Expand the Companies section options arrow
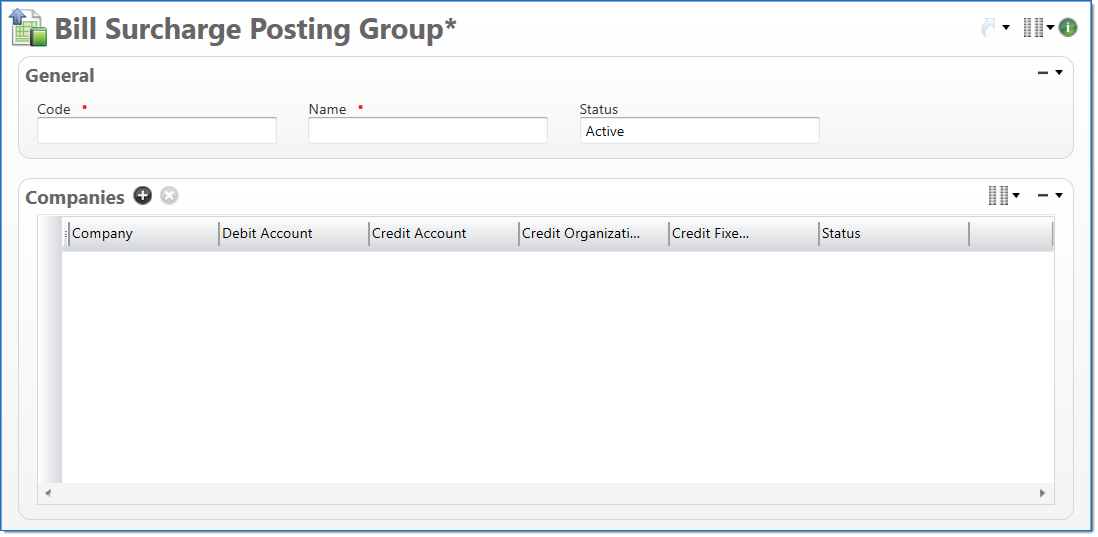 point(1059,196)
